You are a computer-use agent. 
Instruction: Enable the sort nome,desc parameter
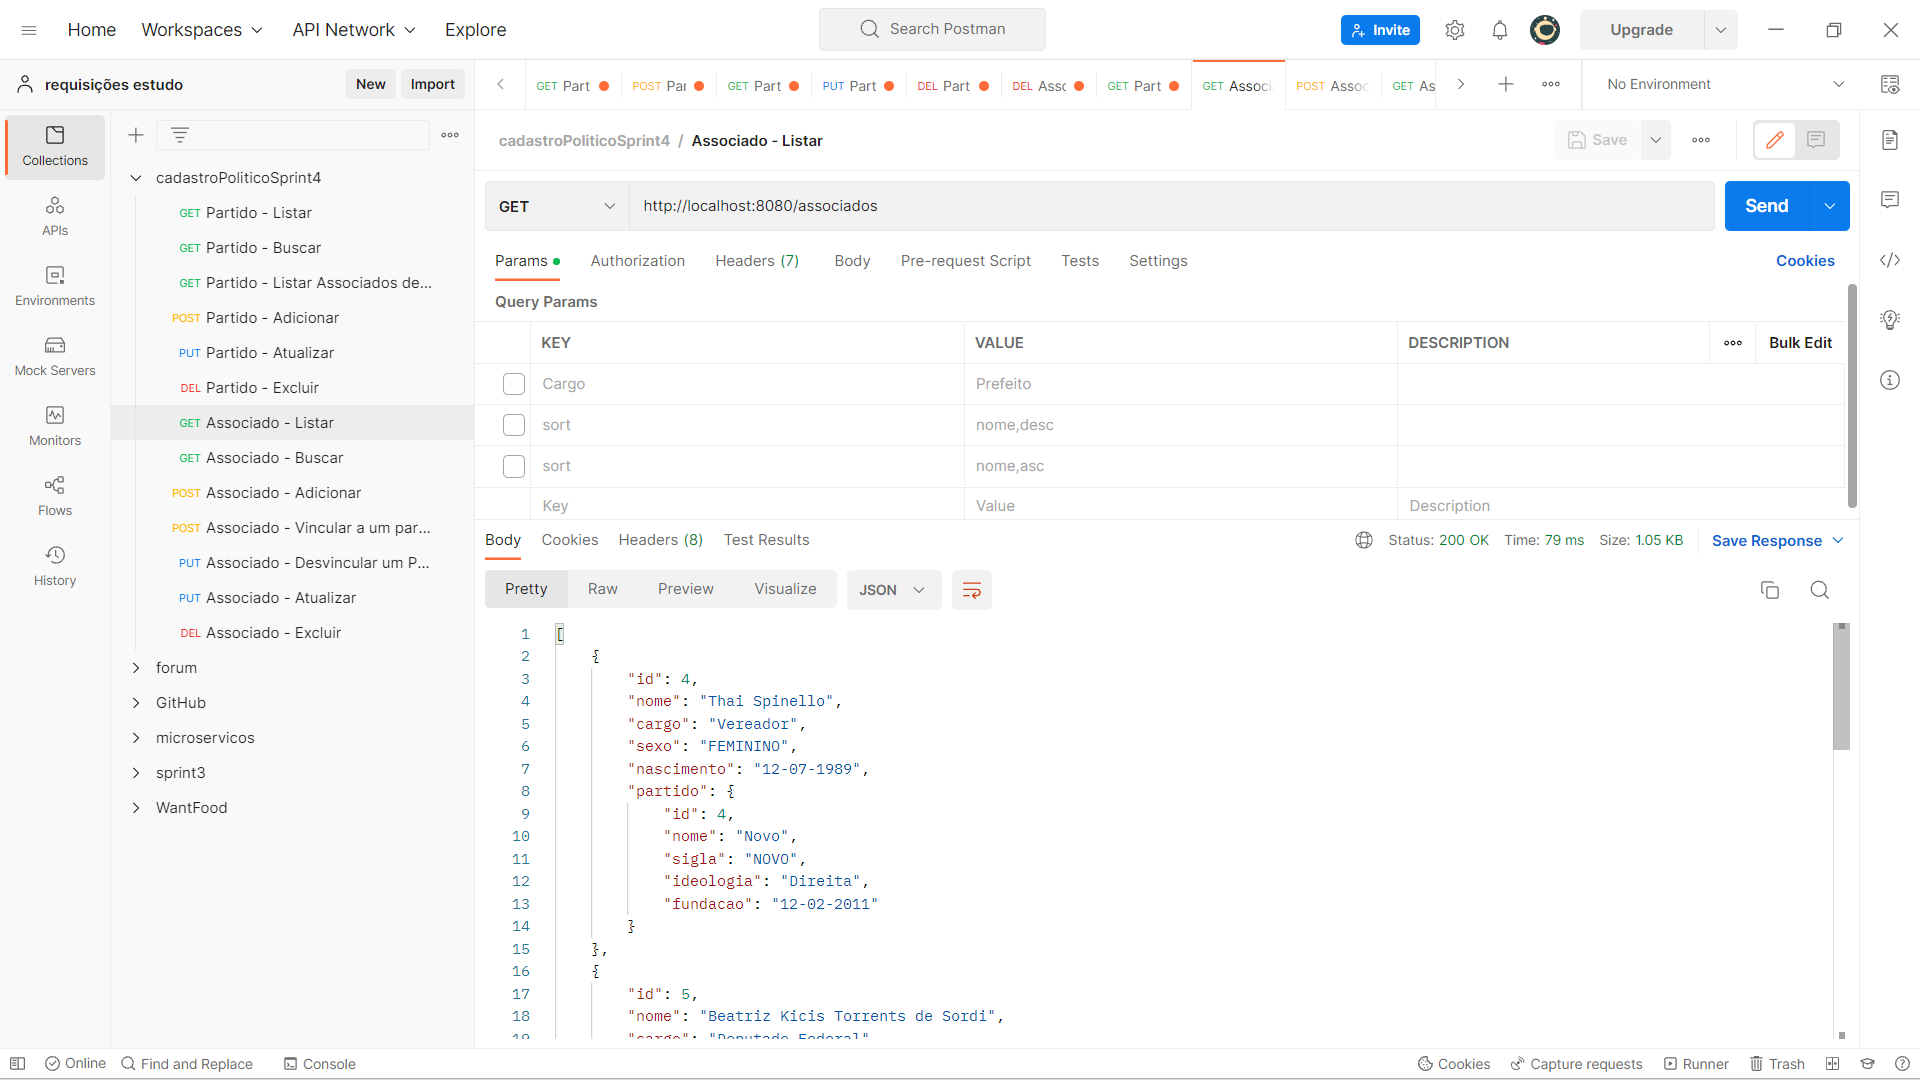click(513, 425)
